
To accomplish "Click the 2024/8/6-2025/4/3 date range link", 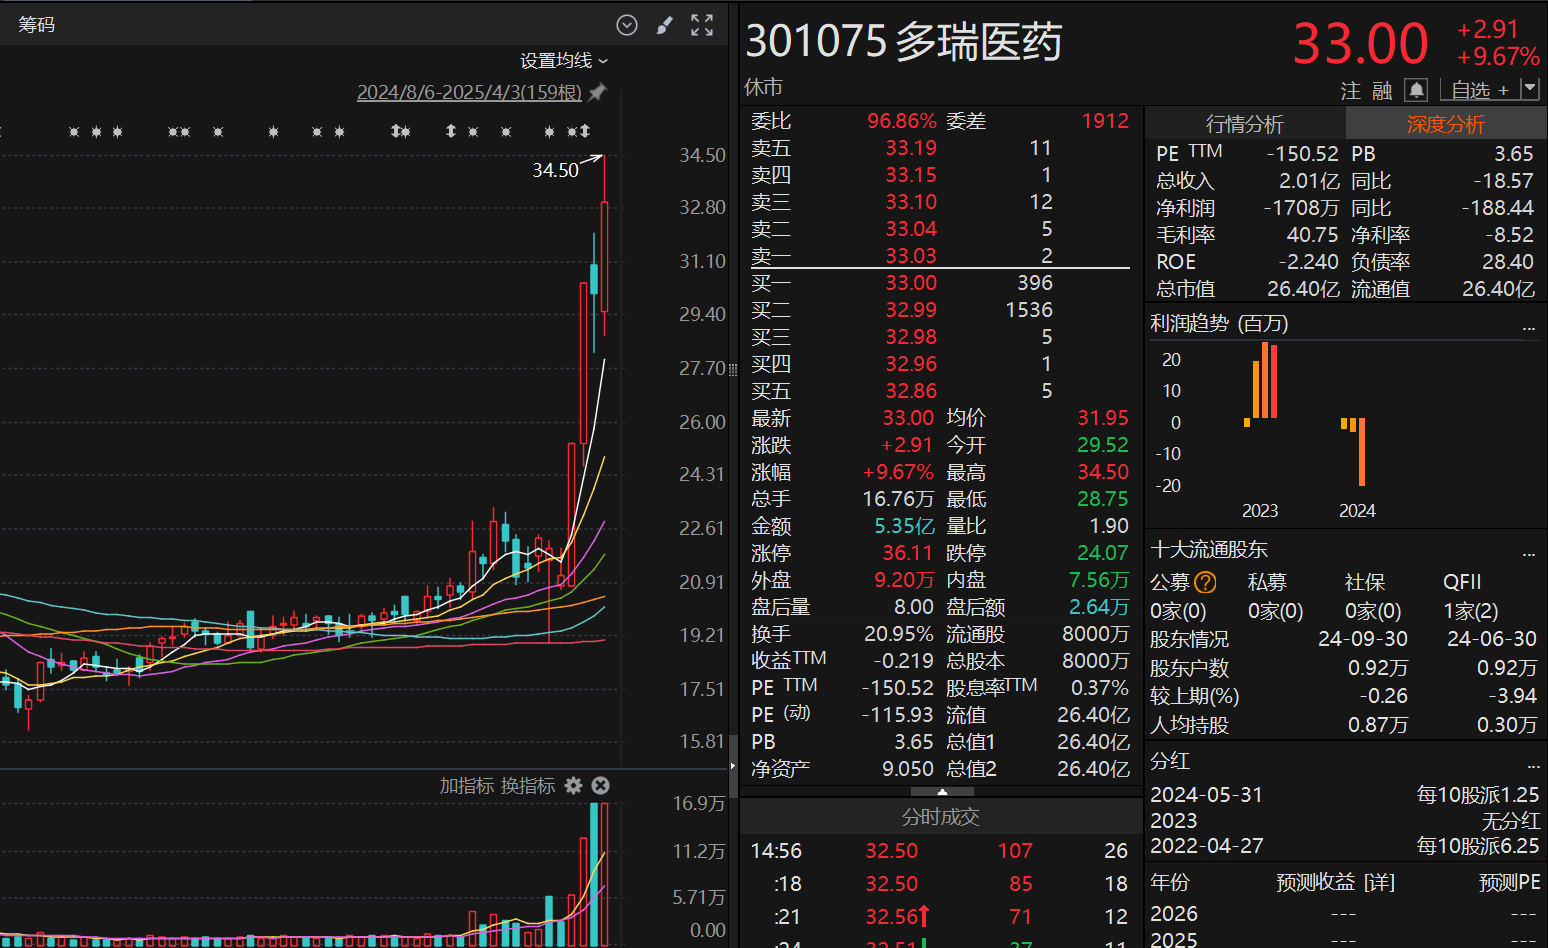I will click(x=469, y=92).
